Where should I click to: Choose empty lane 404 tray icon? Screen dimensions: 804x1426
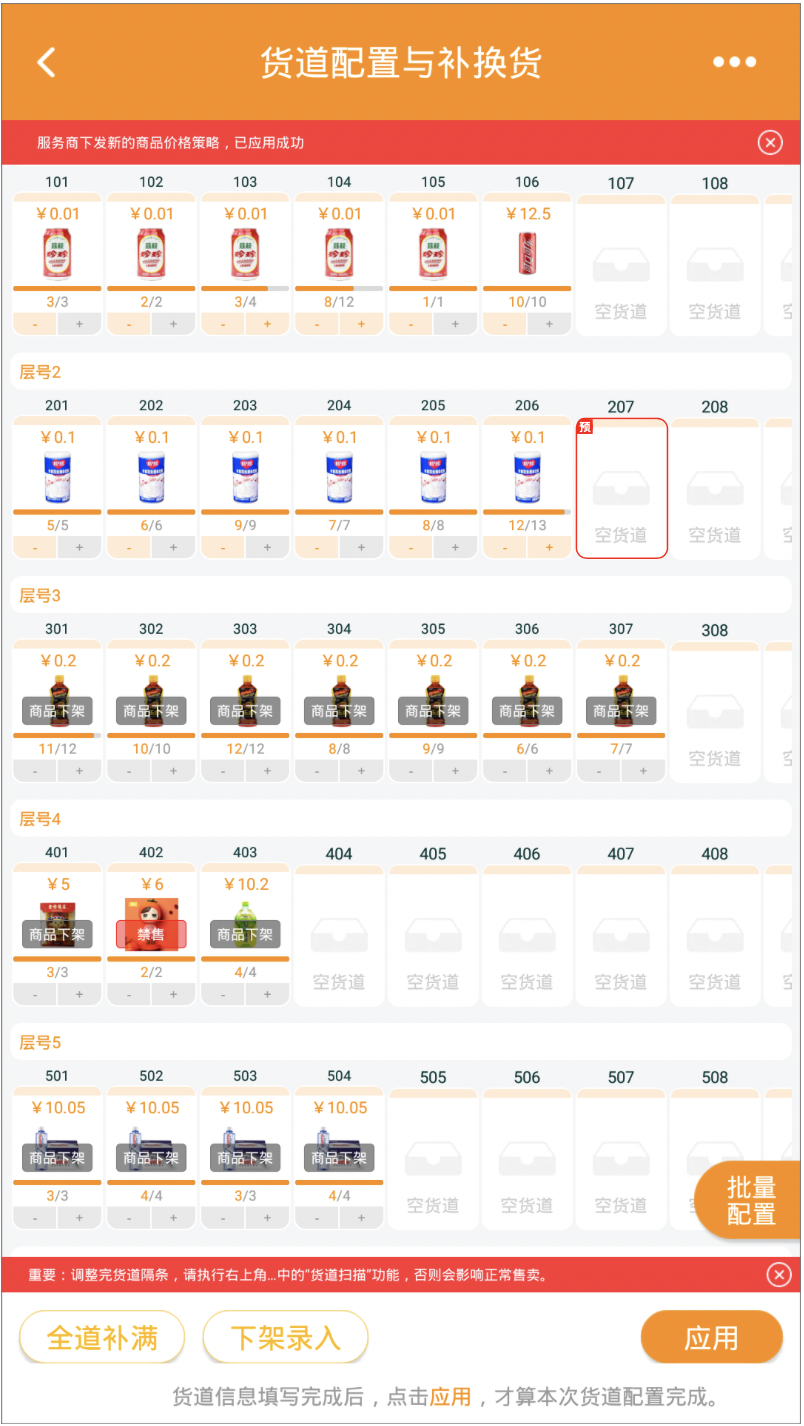[x=339, y=938]
